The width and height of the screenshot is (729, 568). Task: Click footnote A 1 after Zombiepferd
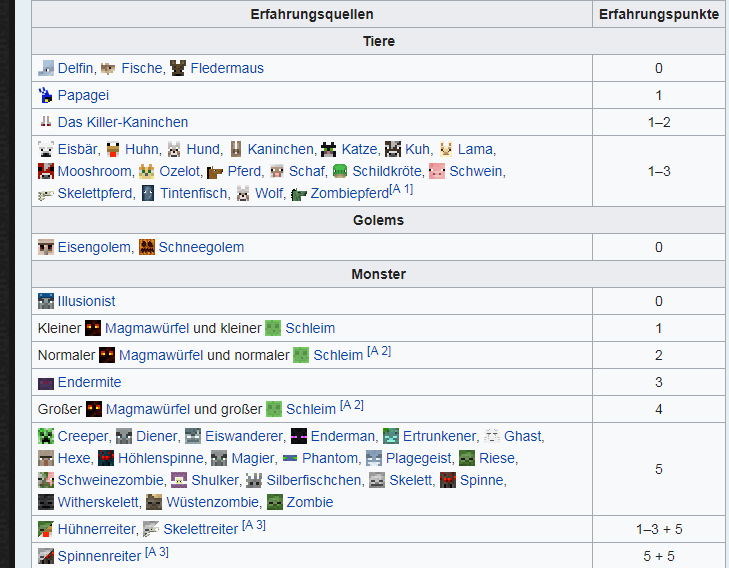tap(402, 189)
